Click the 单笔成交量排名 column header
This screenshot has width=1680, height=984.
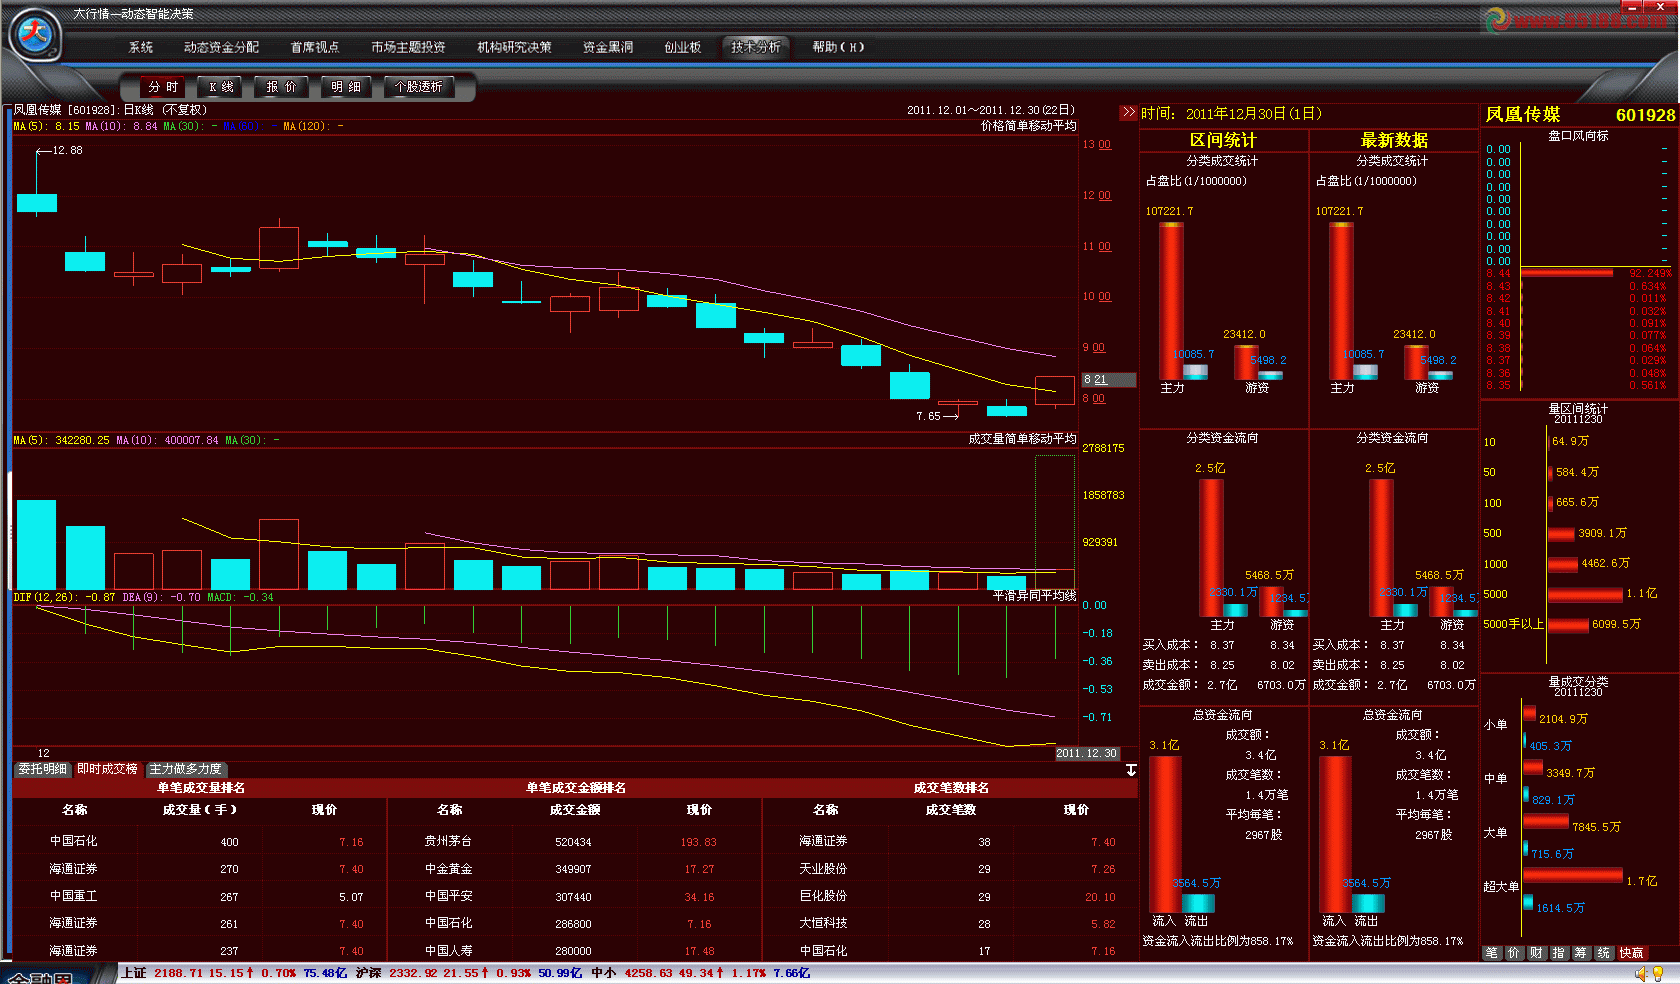[201, 788]
